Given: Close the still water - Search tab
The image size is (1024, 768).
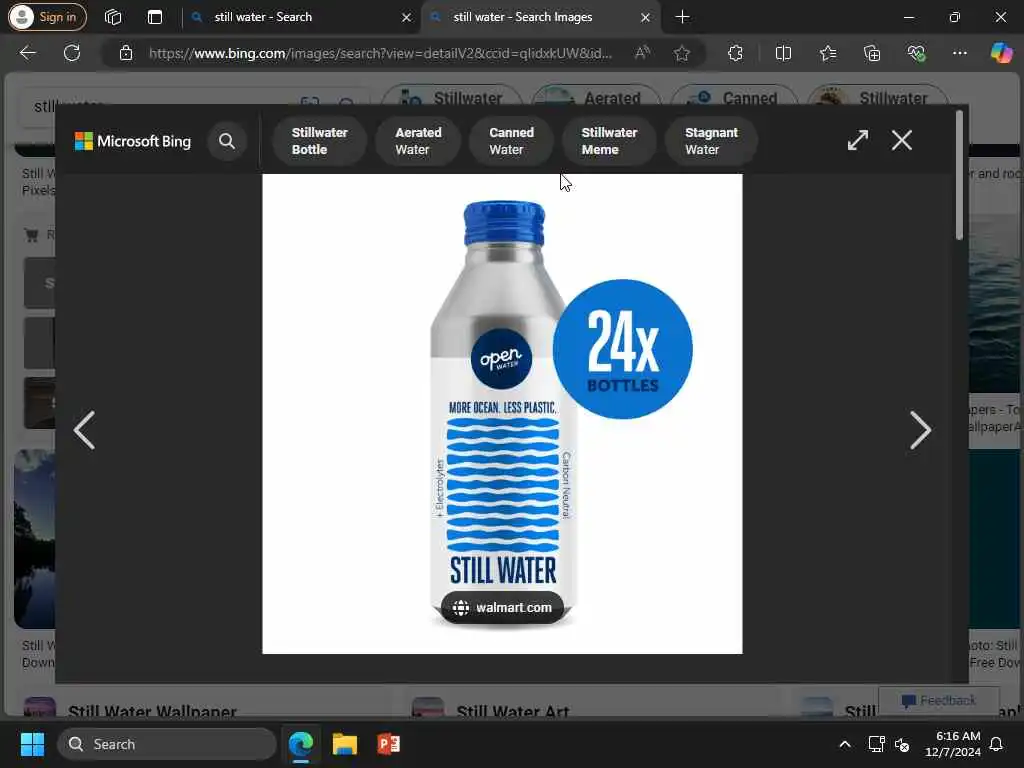Looking at the screenshot, I should tap(406, 18).
